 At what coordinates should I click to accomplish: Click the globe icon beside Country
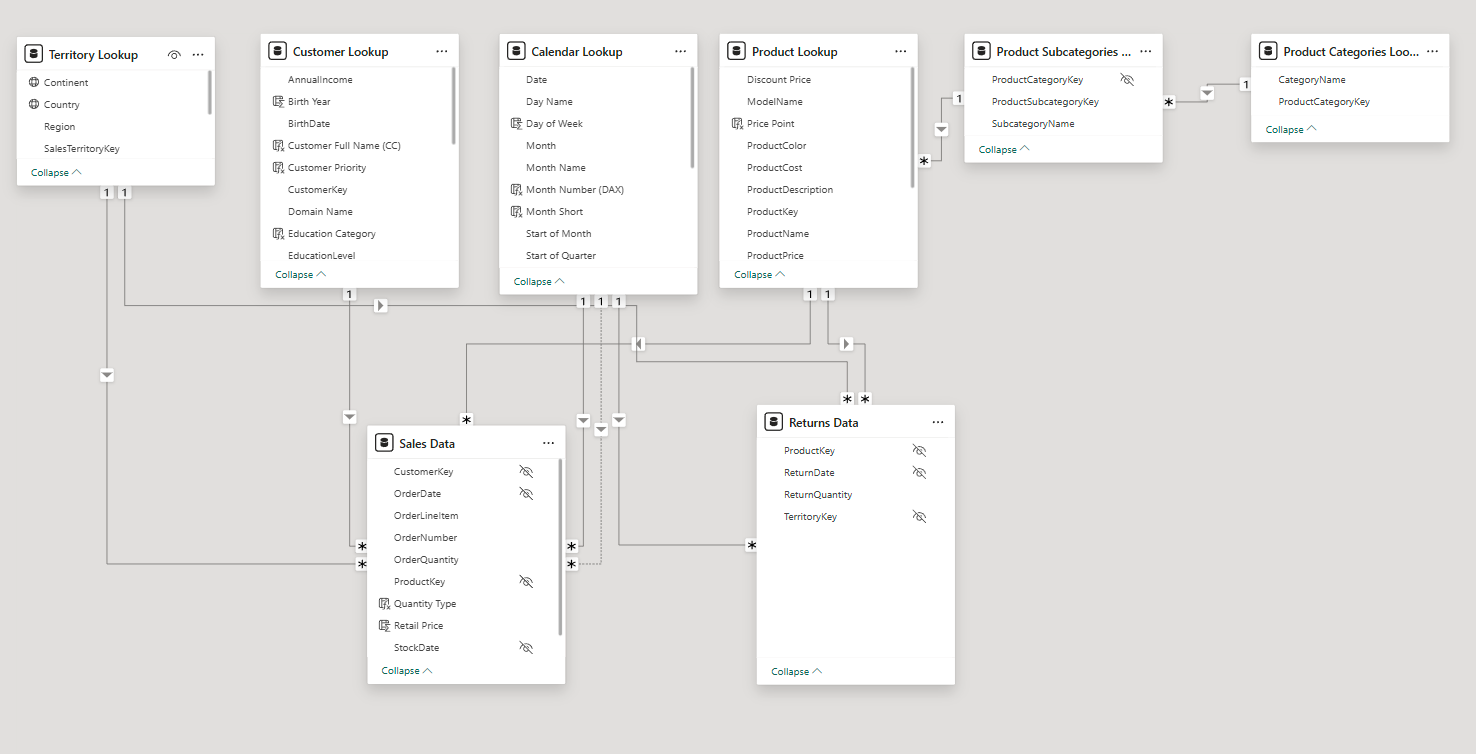(32, 104)
